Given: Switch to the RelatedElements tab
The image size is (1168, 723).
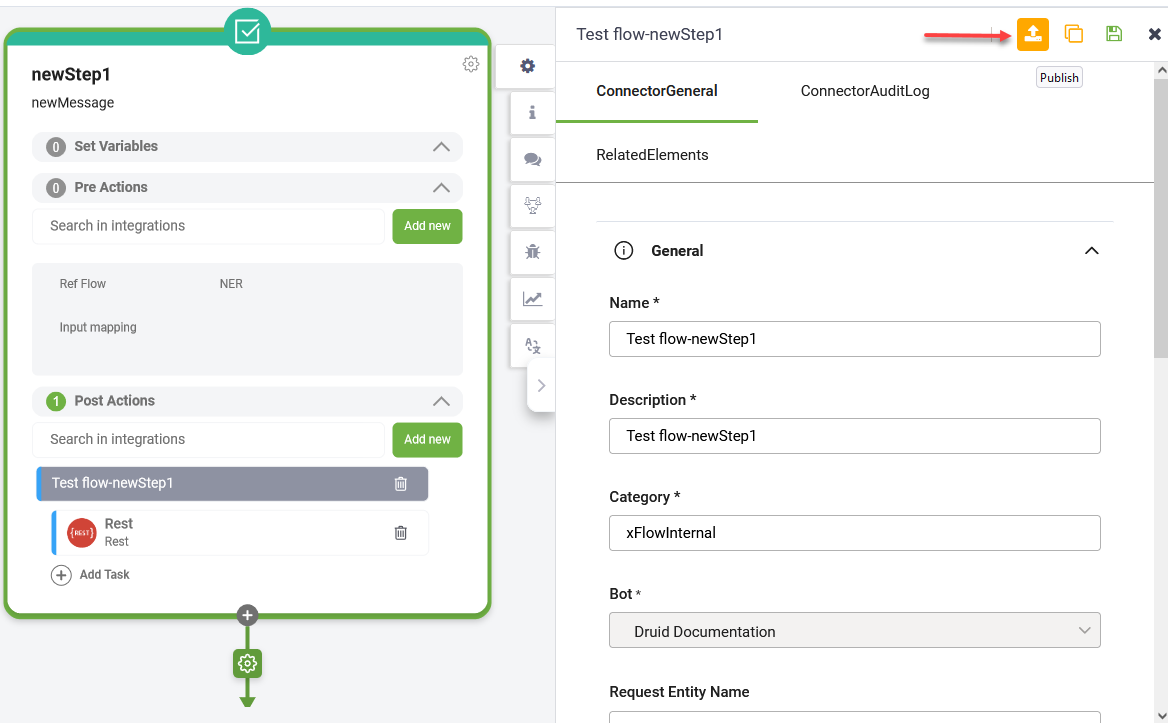Looking at the screenshot, I should tap(652, 155).
